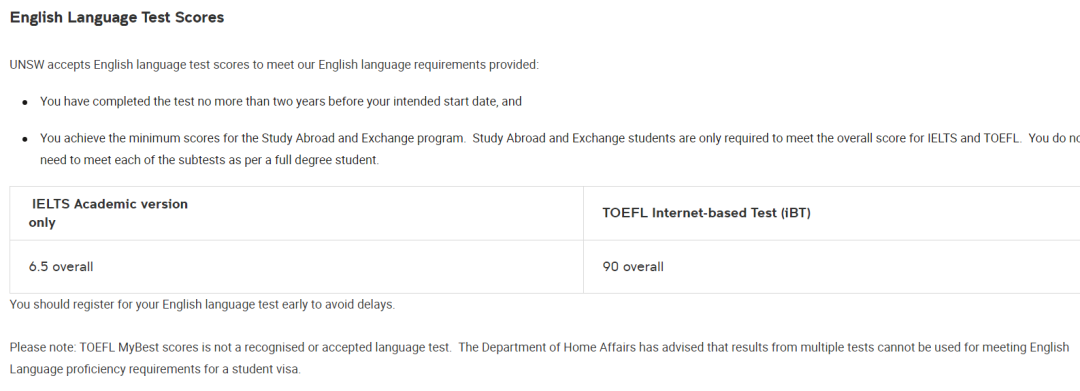Screen dimensions: 1080x391
Task: Click the word 'only' in IELTS header
Action: tap(42, 223)
